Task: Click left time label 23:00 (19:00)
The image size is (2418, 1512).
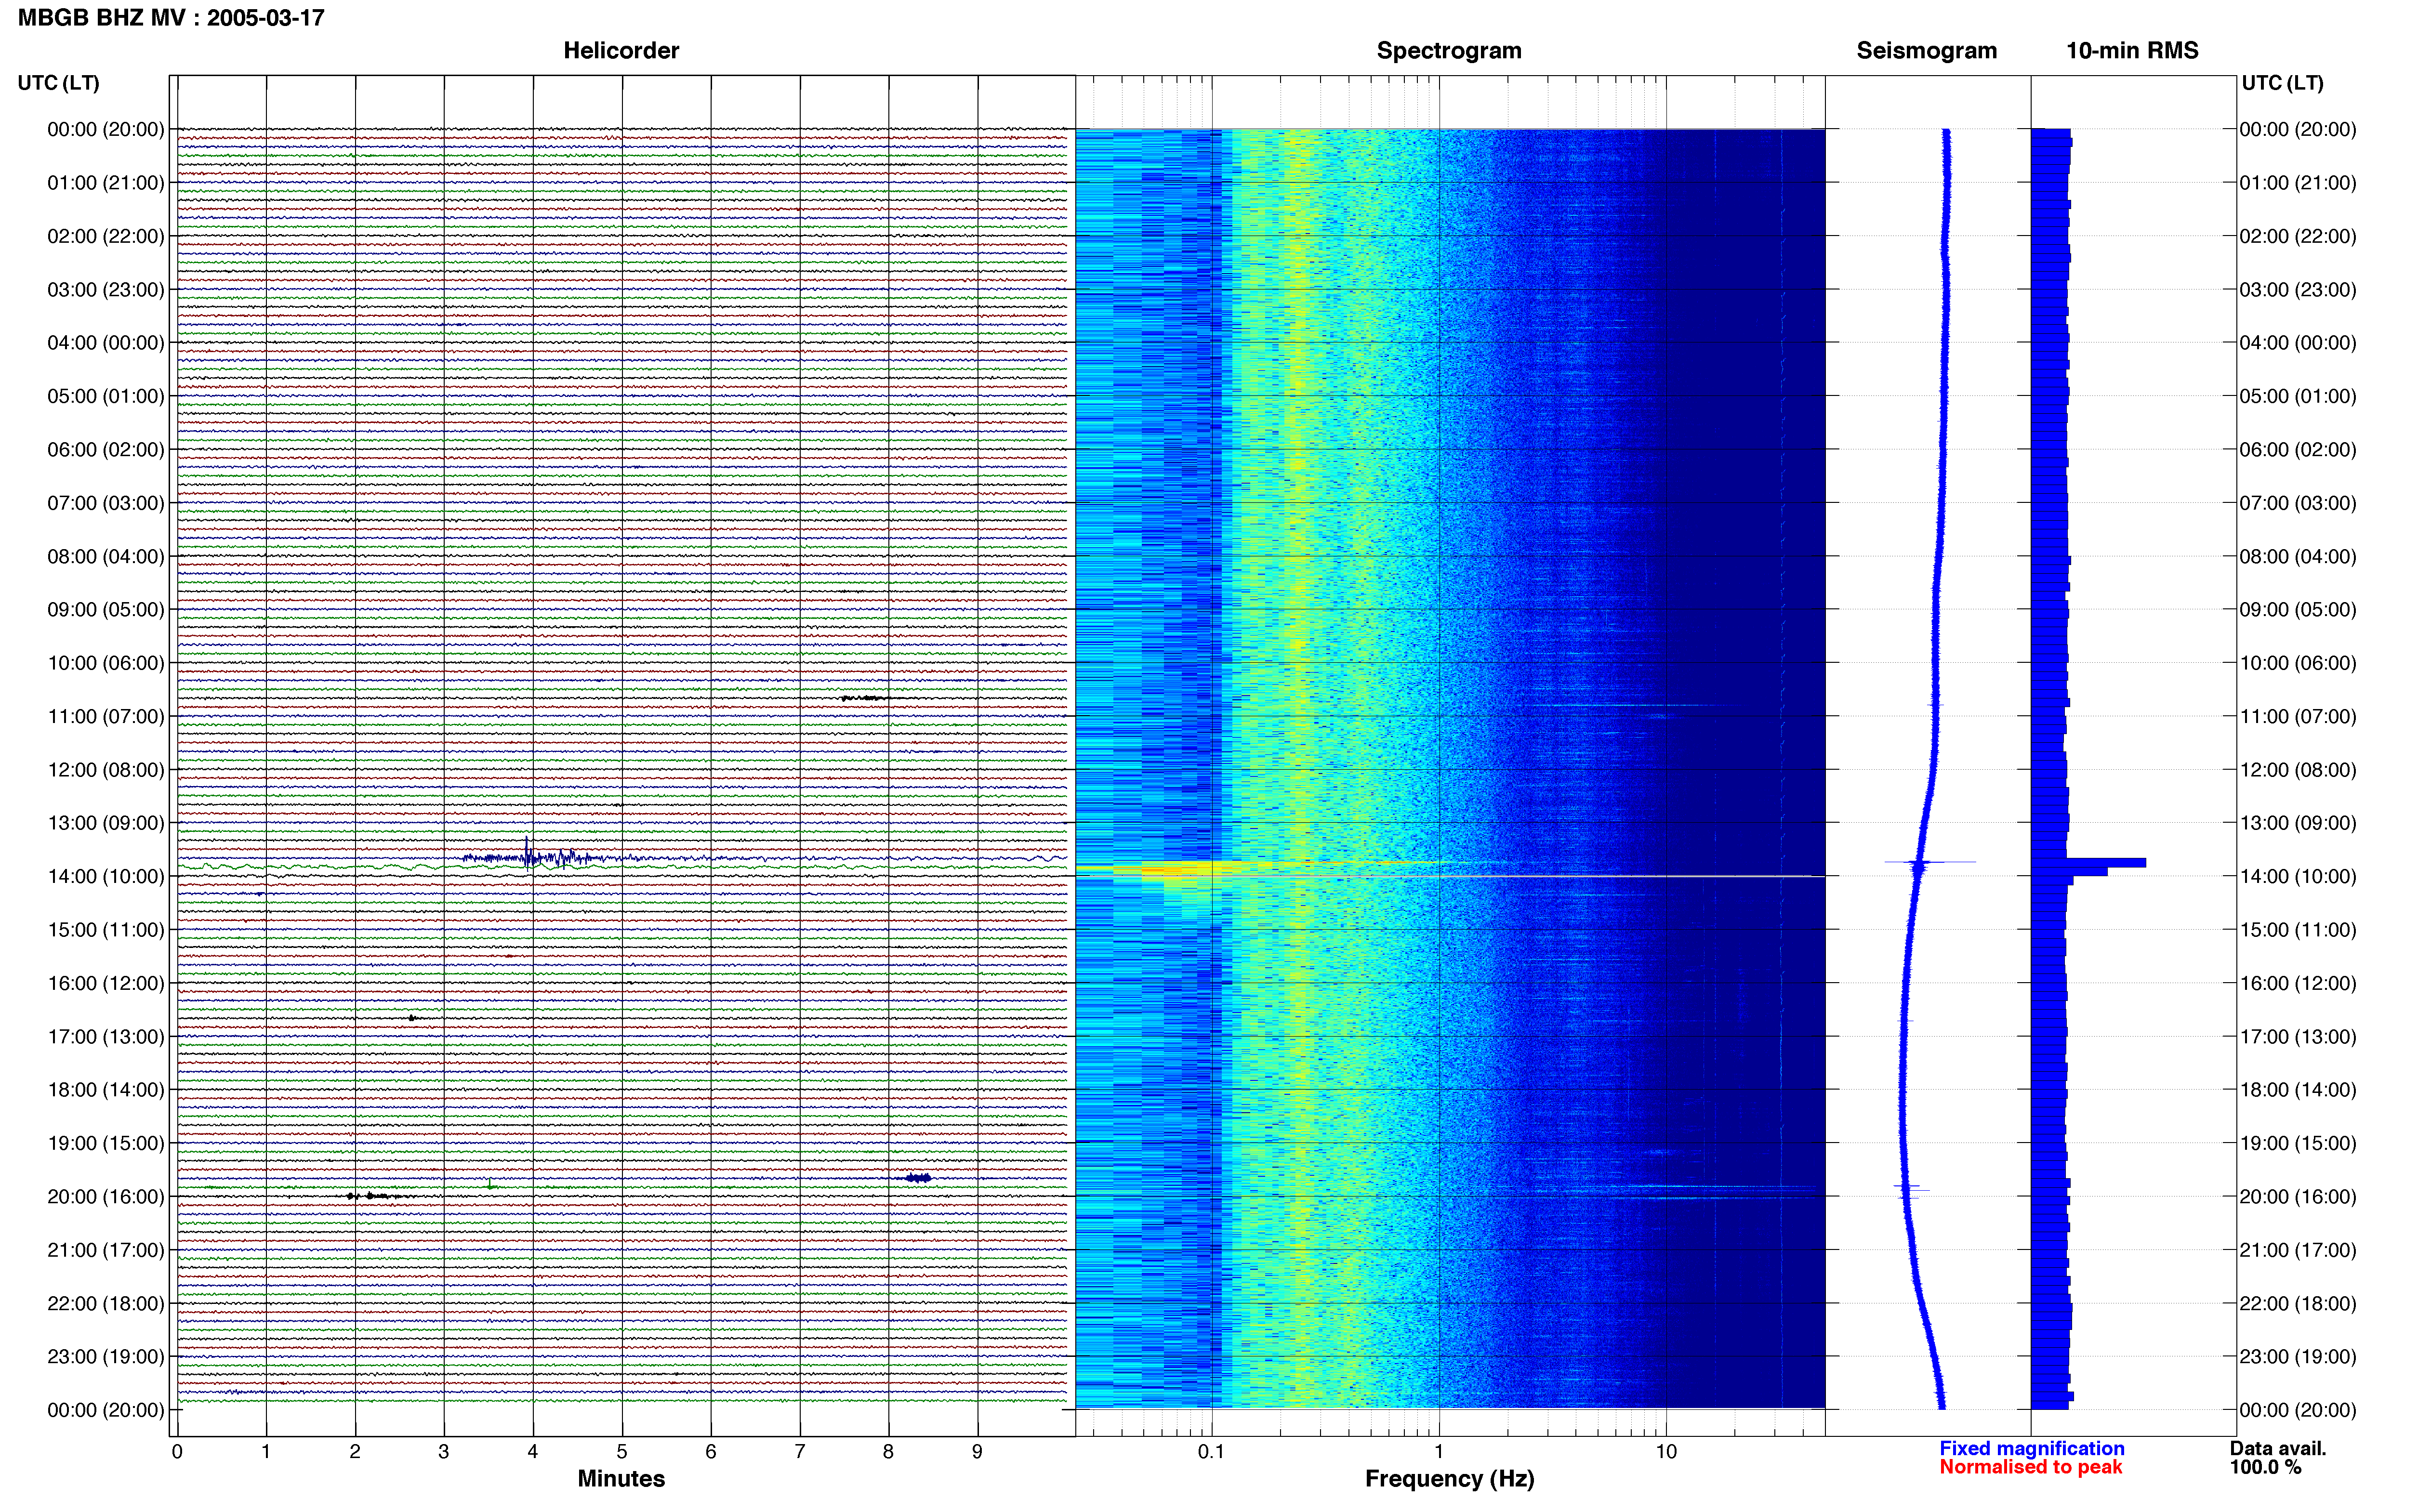Action: tap(106, 1357)
